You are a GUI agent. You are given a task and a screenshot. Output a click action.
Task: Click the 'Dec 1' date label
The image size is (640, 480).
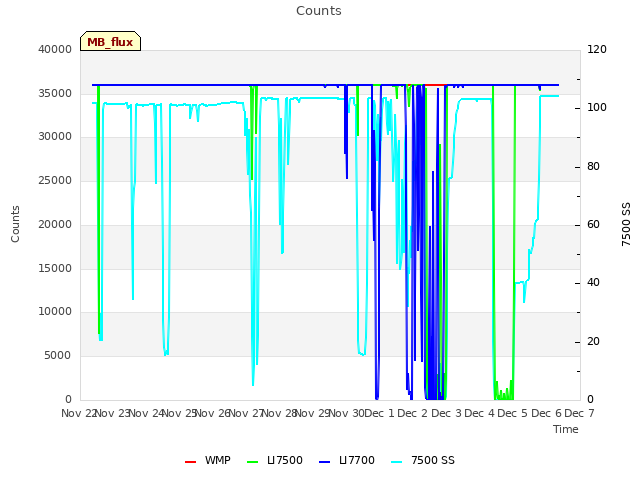coord(379,413)
